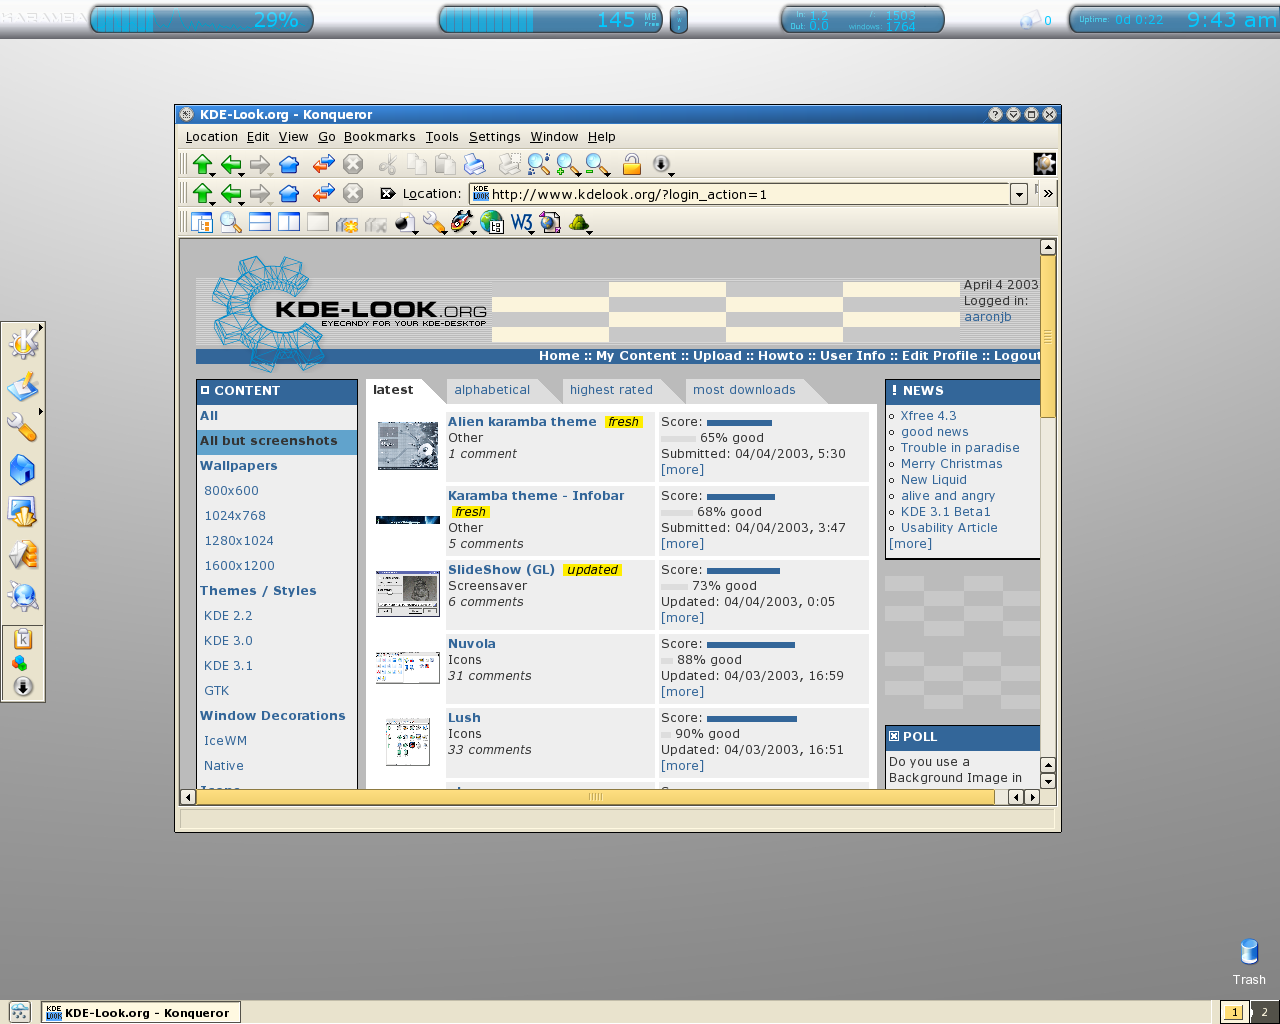Click the magnifier with plus to enlarge font
Image resolution: width=1280 pixels, height=1024 pixels.
568,164
